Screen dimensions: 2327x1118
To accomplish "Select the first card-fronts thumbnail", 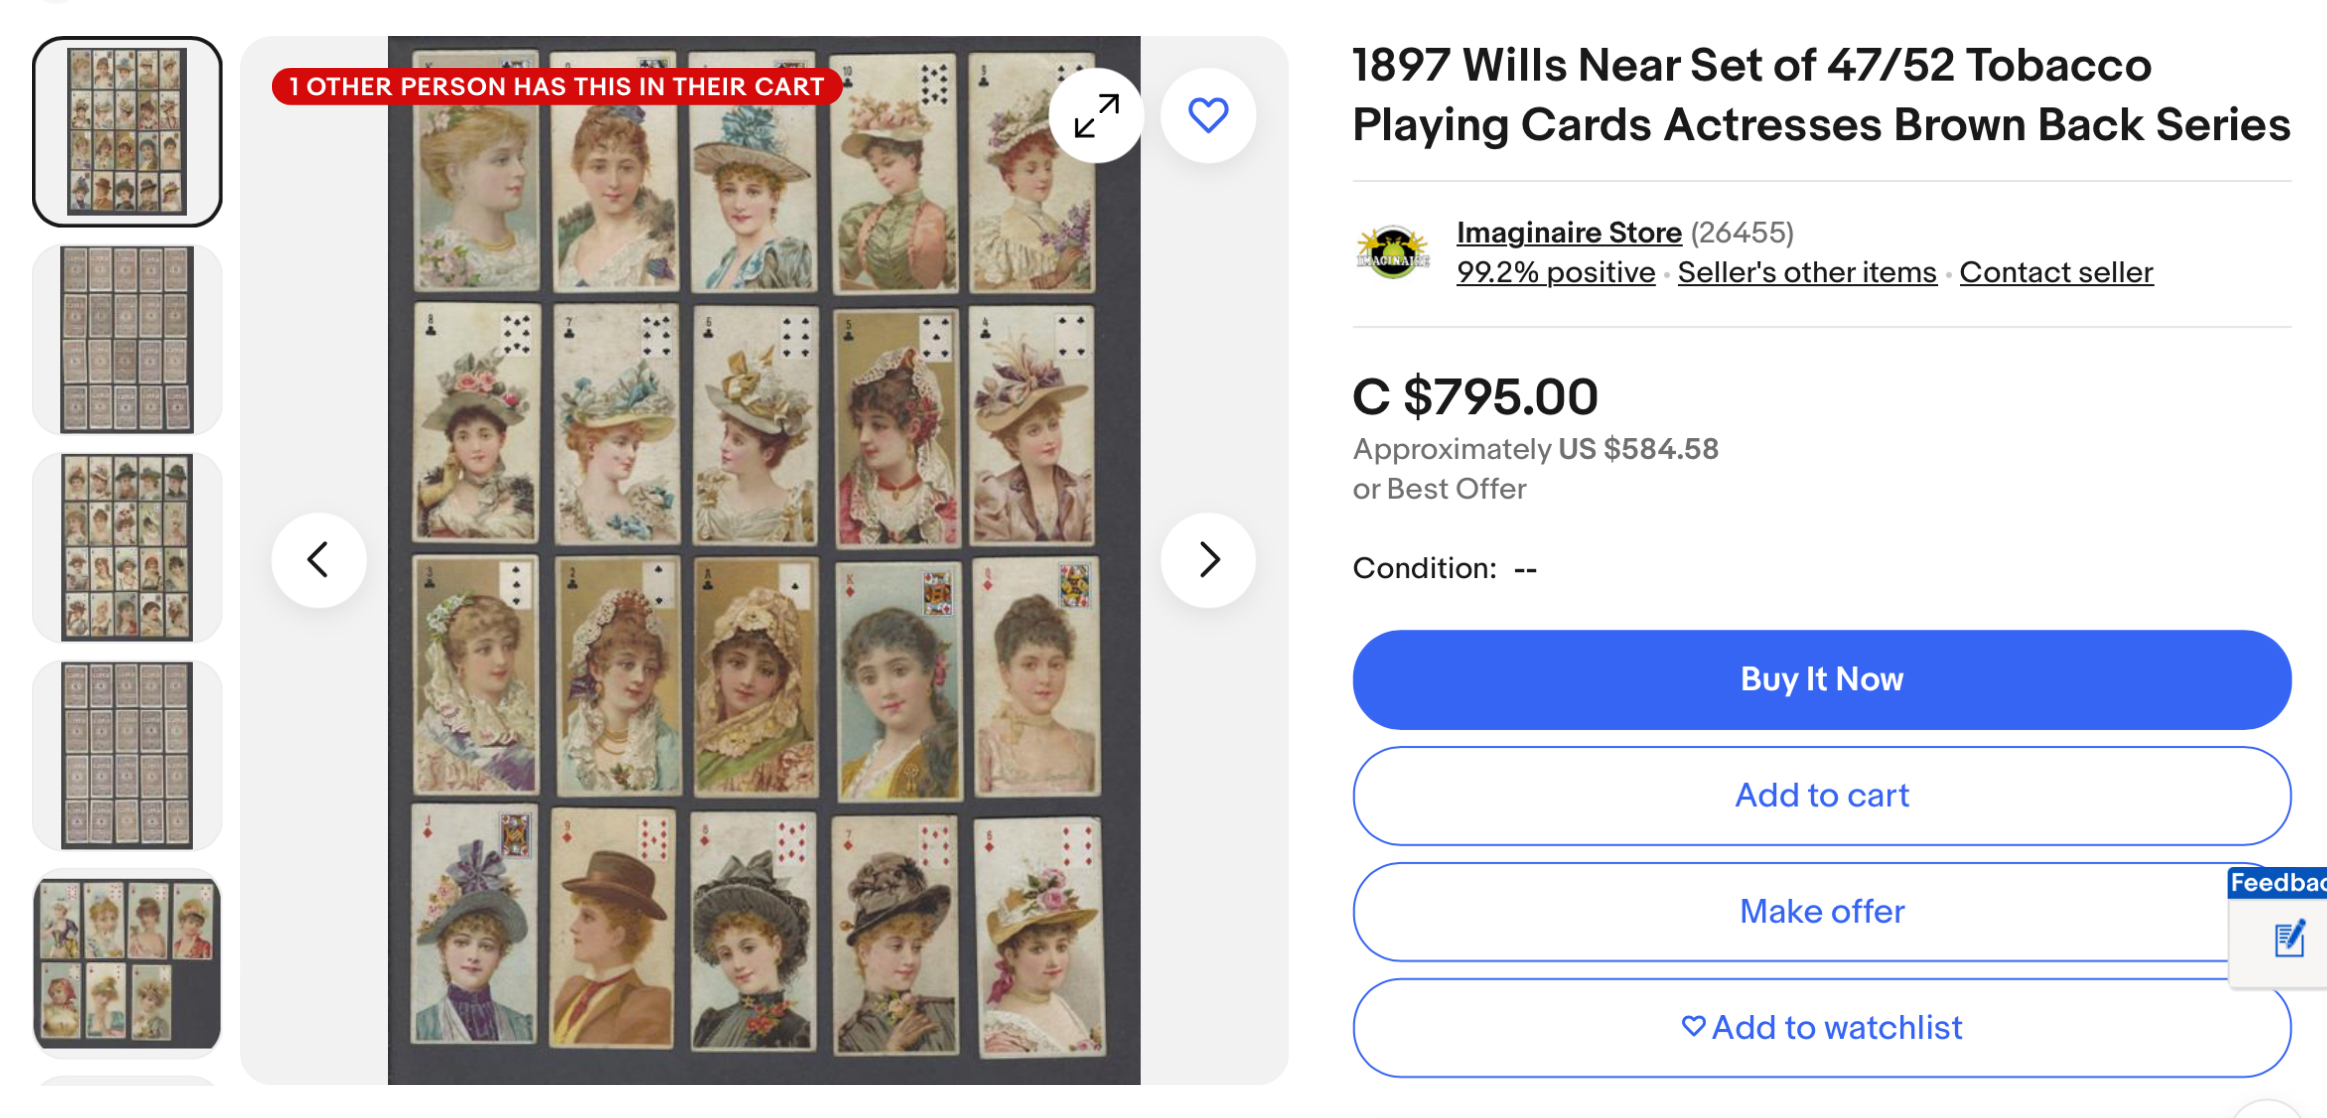I will pyautogui.click(x=127, y=132).
